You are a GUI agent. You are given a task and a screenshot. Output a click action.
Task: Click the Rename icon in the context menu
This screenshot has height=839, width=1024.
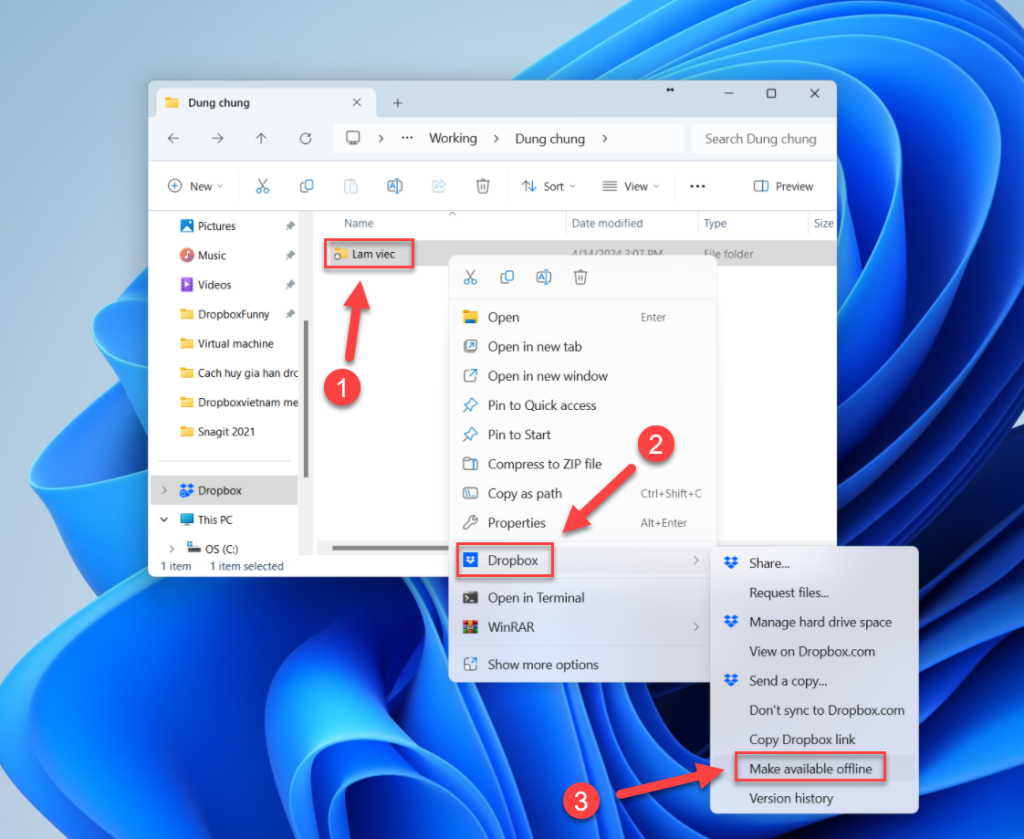(543, 277)
